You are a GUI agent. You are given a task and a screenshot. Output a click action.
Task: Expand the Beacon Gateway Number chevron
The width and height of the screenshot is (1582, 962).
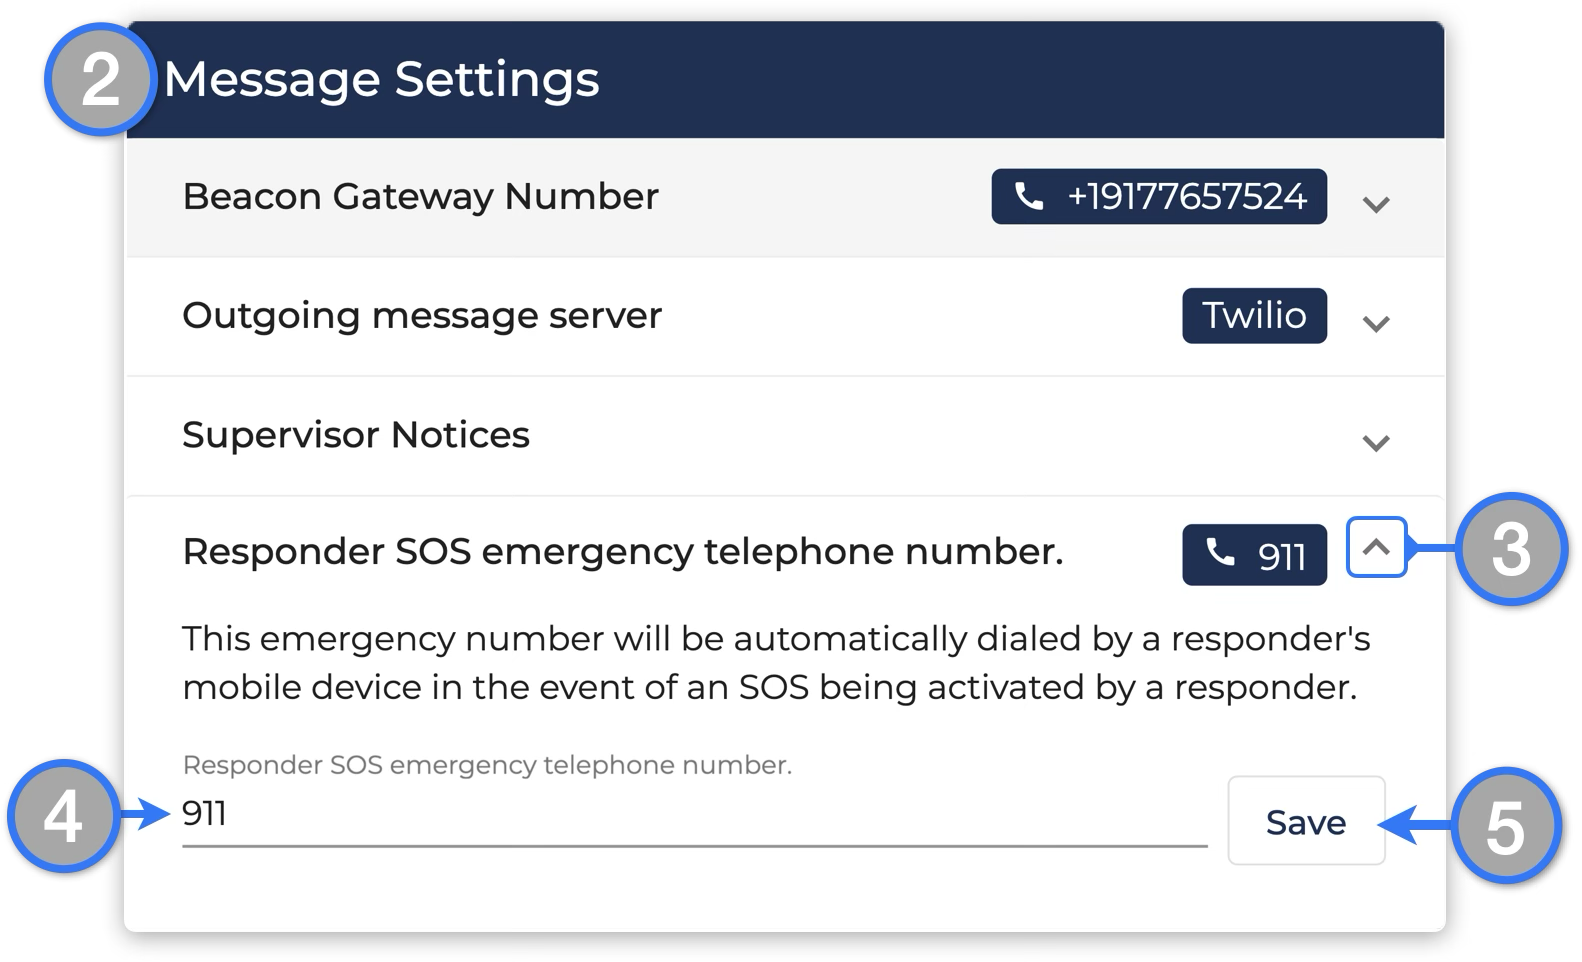tap(1376, 204)
